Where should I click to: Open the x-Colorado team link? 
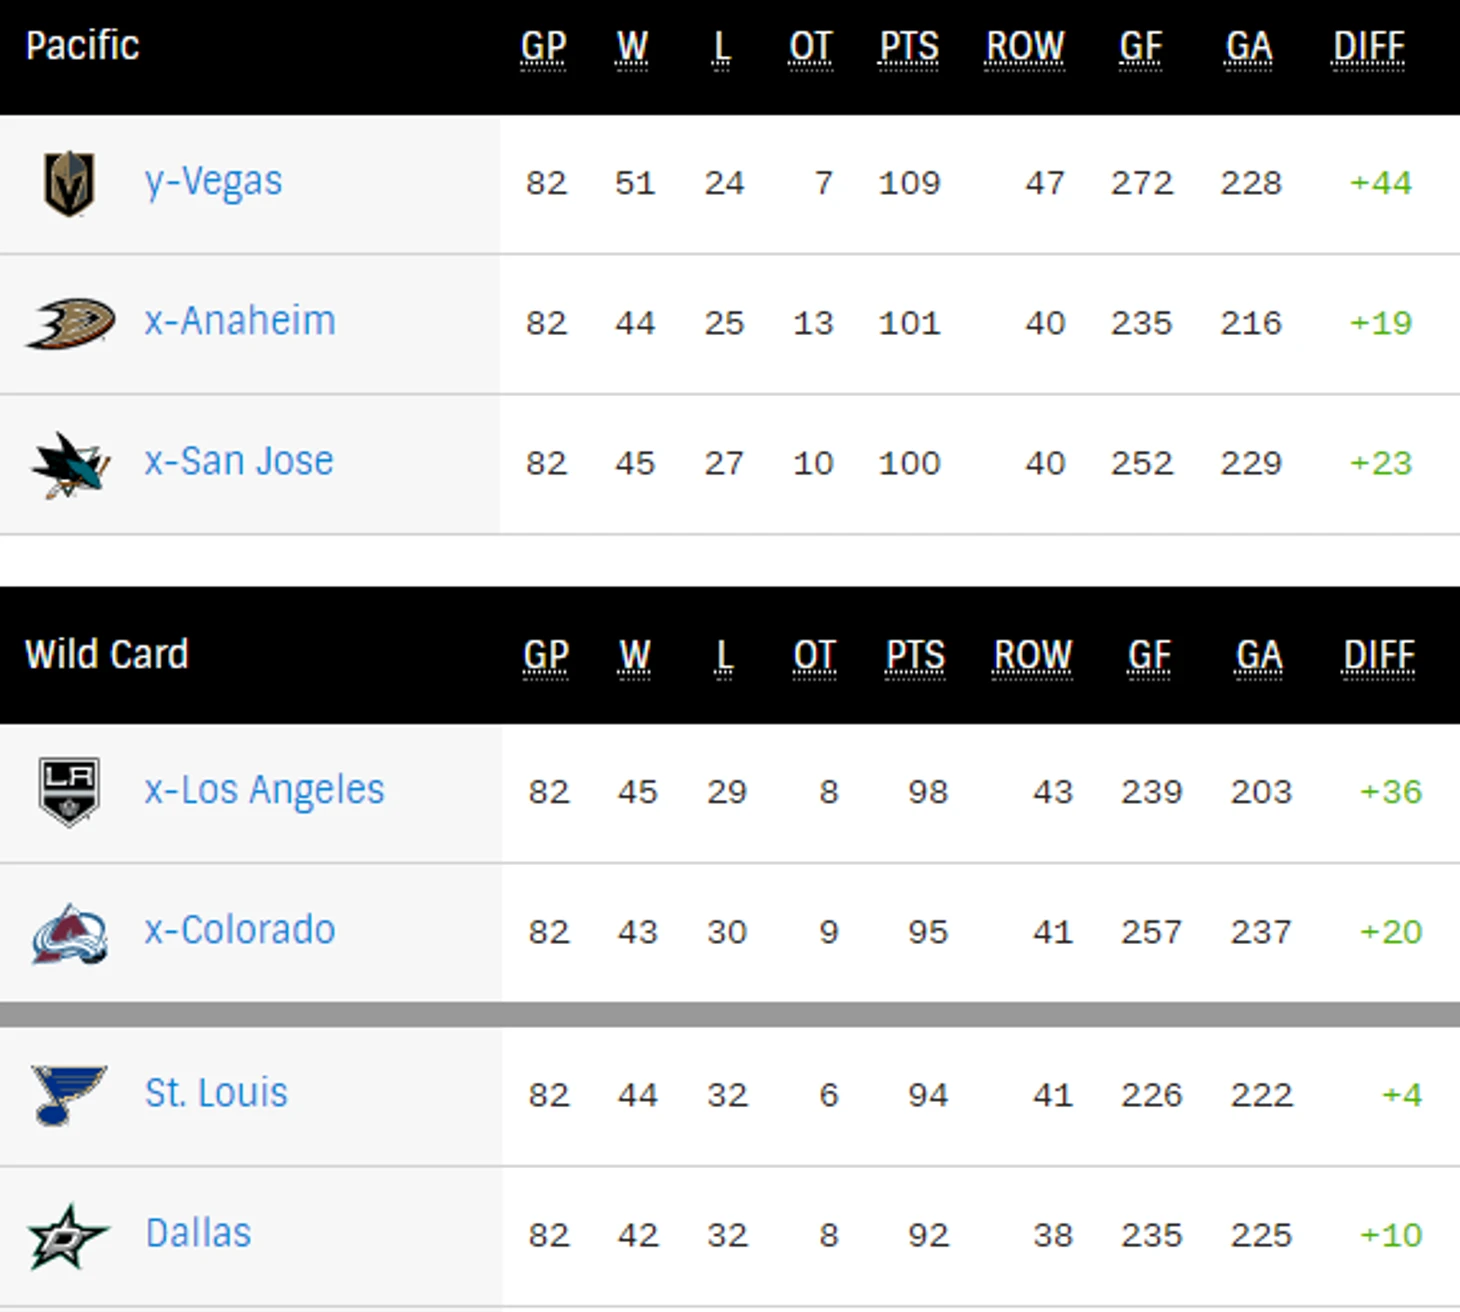[x=240, y=930]
